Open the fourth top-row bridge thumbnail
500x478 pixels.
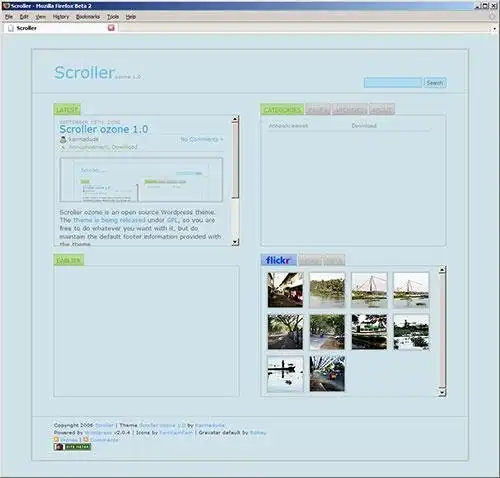pyautogui.click(x=411, y=290)
